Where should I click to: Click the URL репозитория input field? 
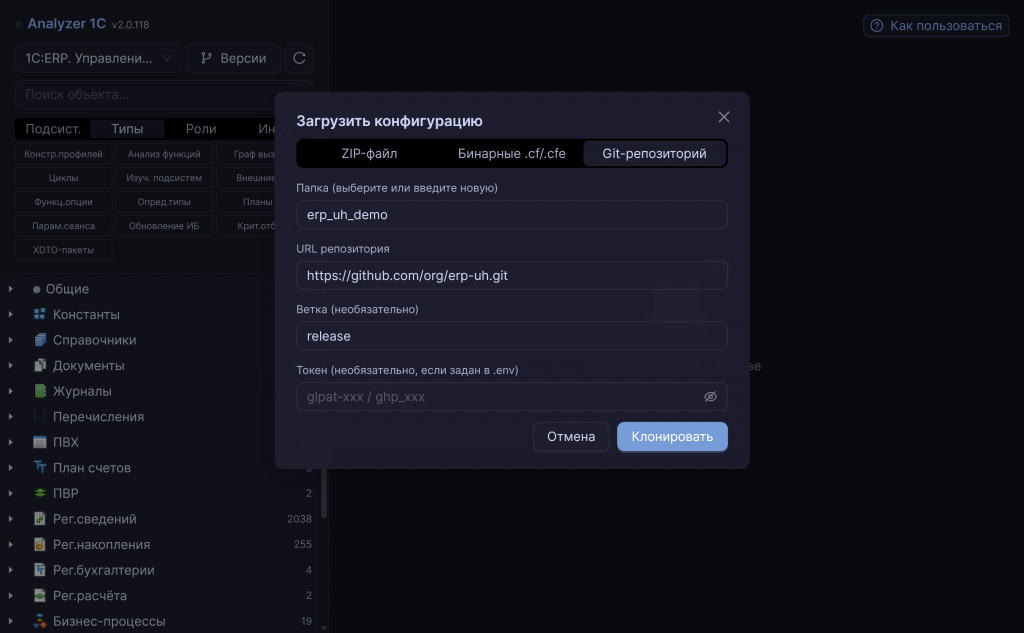point(511,275)
